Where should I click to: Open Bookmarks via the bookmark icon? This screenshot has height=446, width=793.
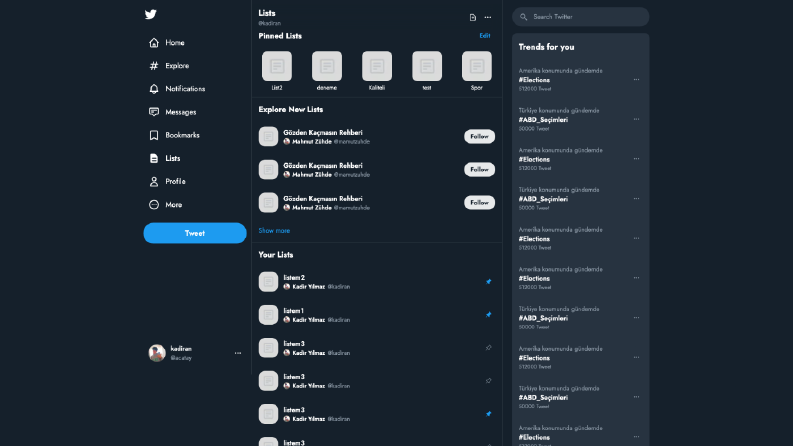[x=154, y=135]
